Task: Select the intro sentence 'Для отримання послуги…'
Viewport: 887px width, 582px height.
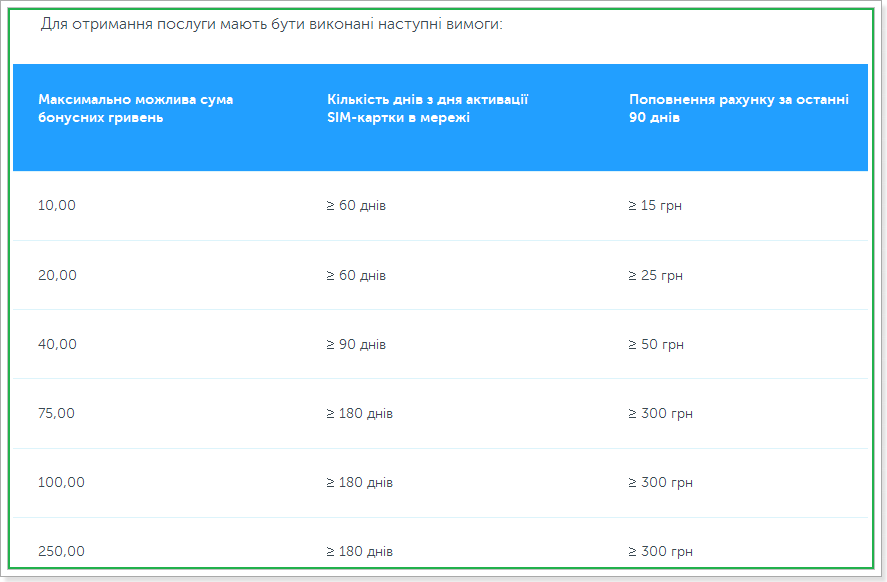Action: 272,24
